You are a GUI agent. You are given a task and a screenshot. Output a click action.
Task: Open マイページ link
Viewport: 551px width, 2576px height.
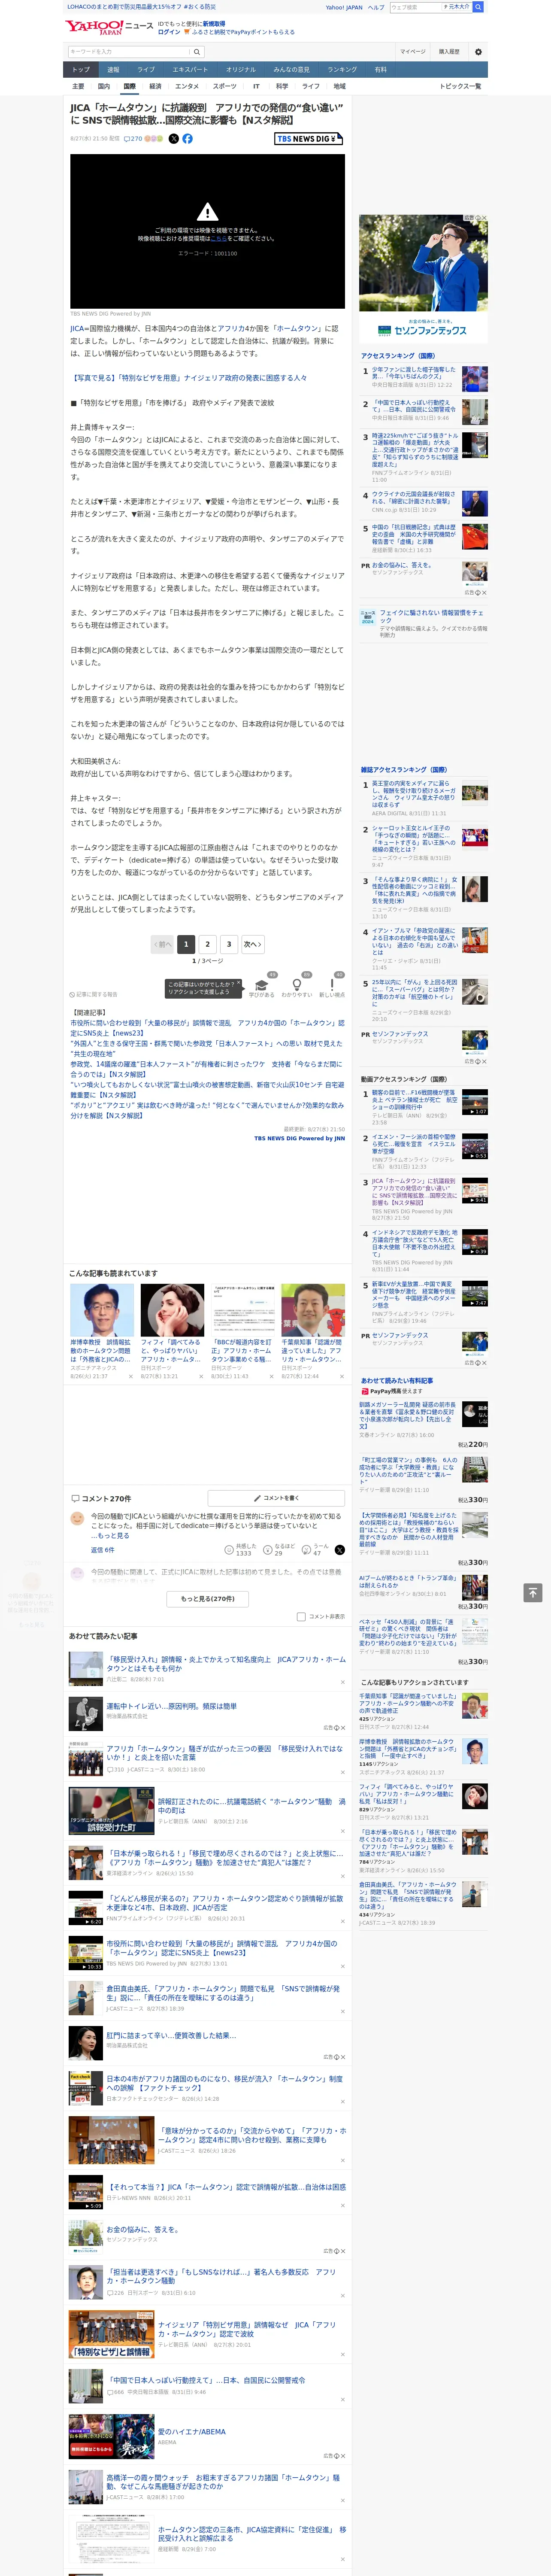(413, 52)
